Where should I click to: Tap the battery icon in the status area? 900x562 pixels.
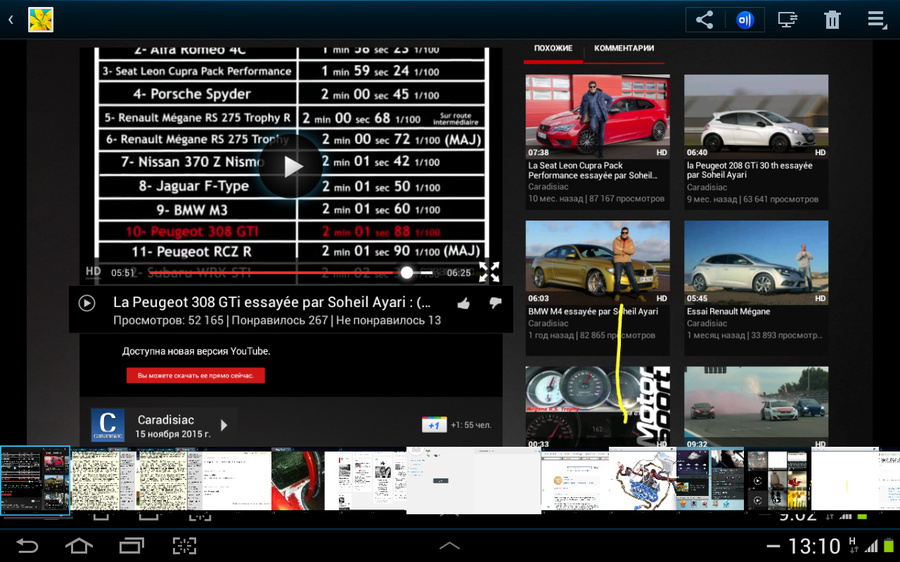889,547
